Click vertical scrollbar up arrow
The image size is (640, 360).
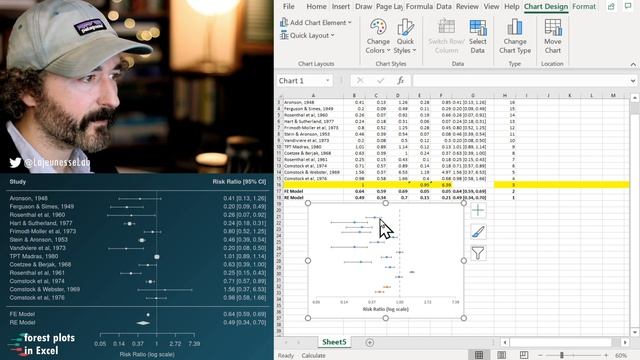click(x=634, y=98)
